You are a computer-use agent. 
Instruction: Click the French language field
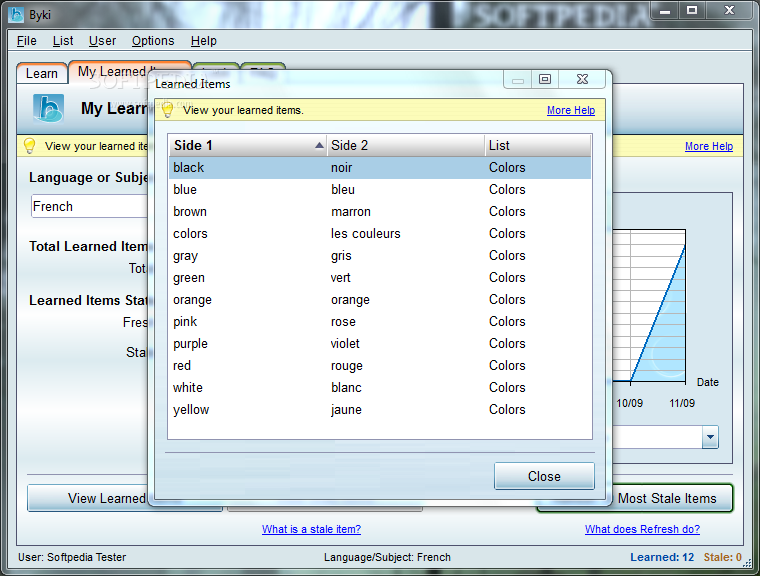[90, 207]
